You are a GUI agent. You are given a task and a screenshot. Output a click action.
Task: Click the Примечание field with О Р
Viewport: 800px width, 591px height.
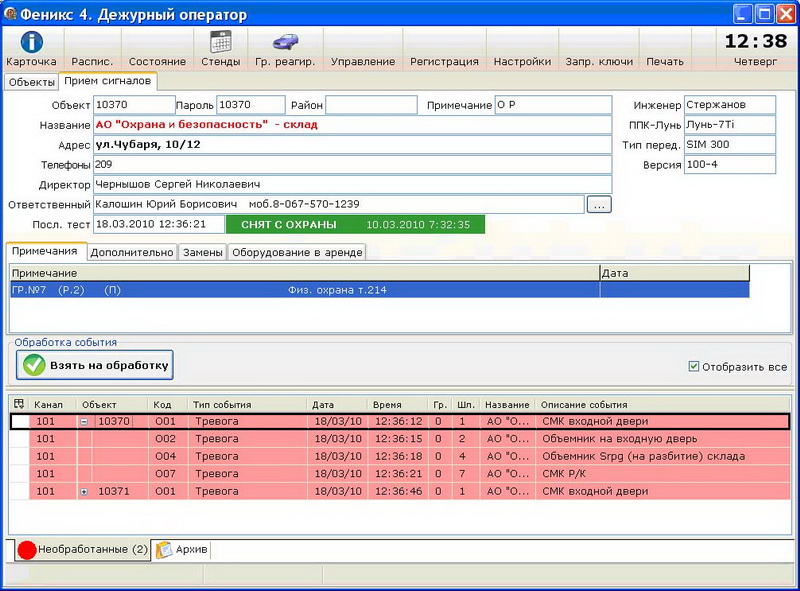click(x=553, y=105)
